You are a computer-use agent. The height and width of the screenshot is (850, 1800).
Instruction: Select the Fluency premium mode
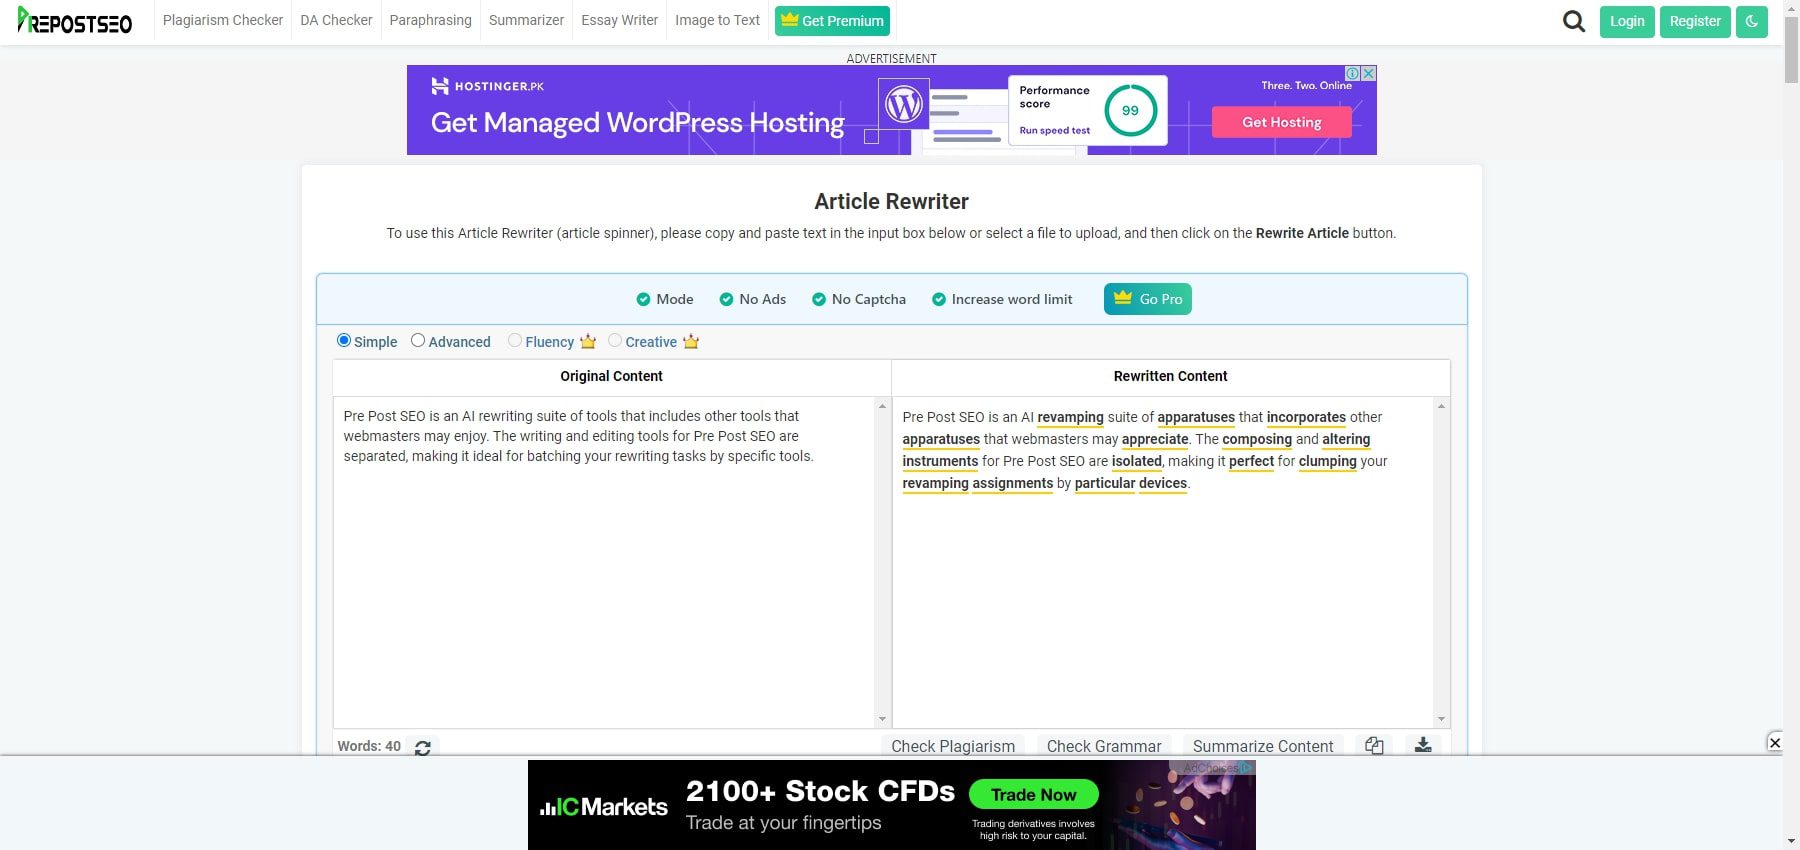coord(515,340)
